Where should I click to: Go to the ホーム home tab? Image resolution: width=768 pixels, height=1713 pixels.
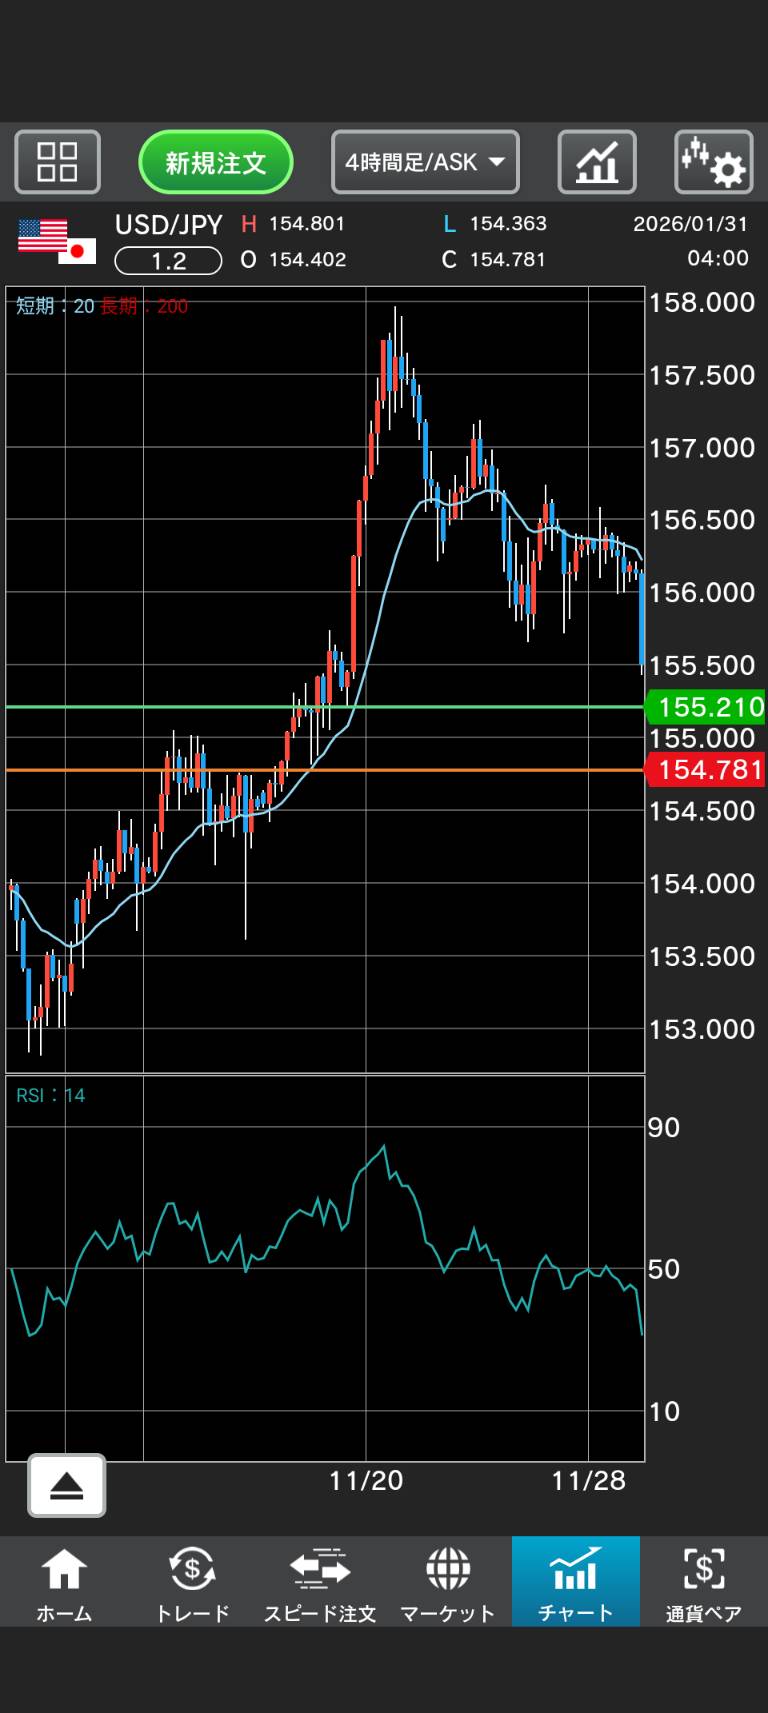click(x=64, y=1582)
